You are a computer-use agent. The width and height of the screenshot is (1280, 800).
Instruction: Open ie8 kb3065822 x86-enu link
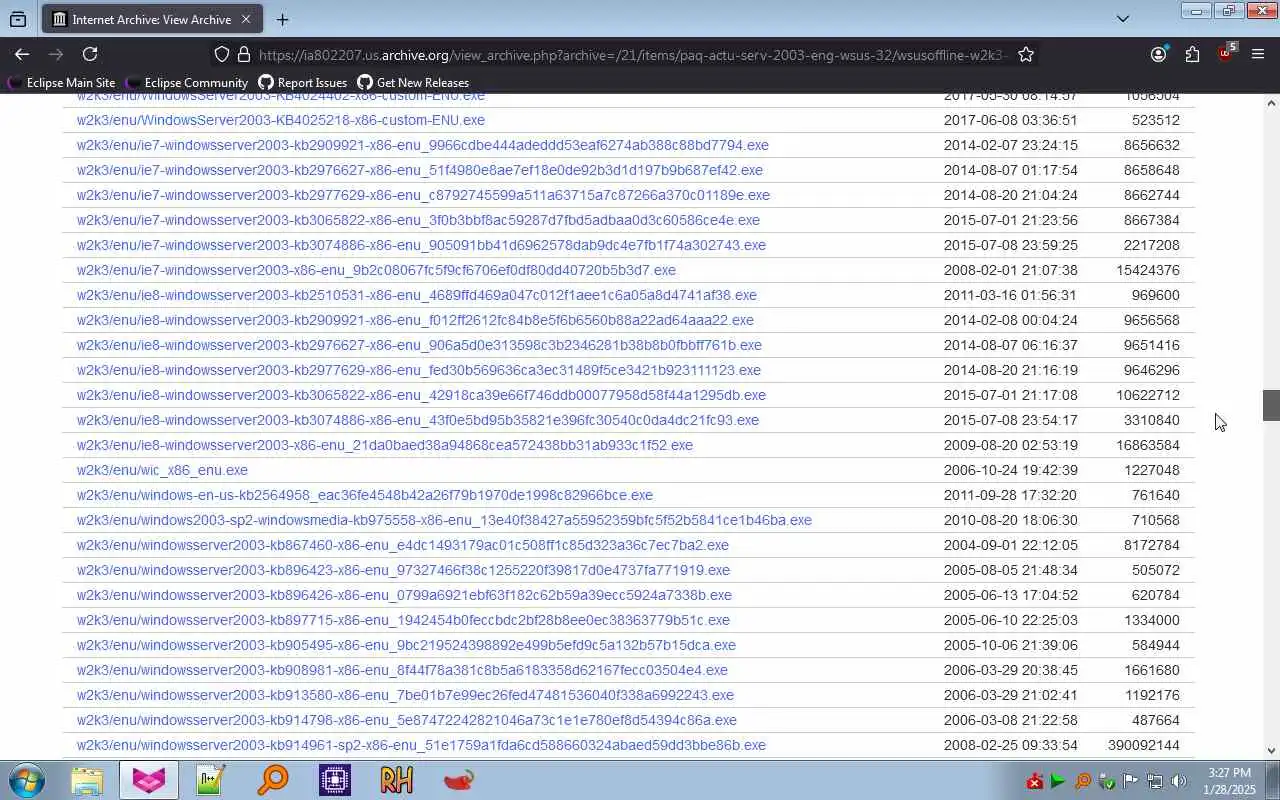tap(421, 395)
